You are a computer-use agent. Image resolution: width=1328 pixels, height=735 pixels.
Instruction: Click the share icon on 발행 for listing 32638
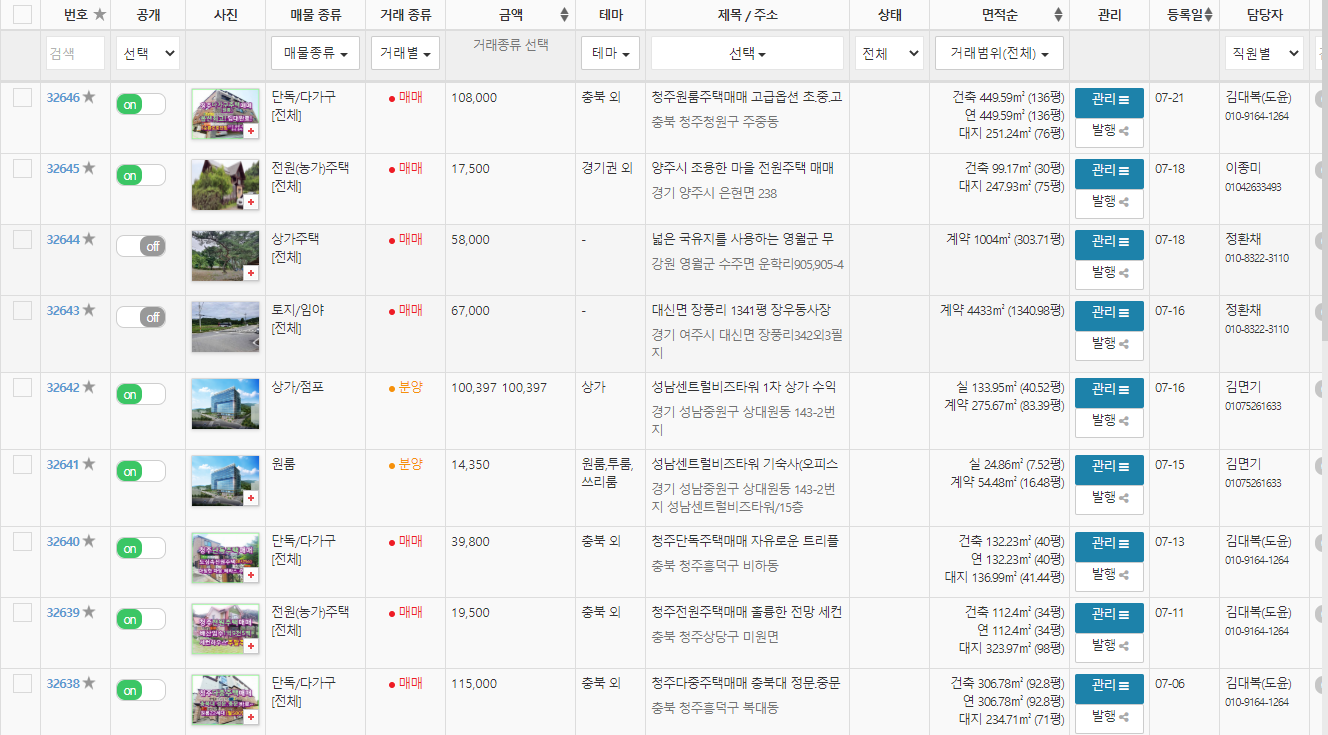(1124, 718)
